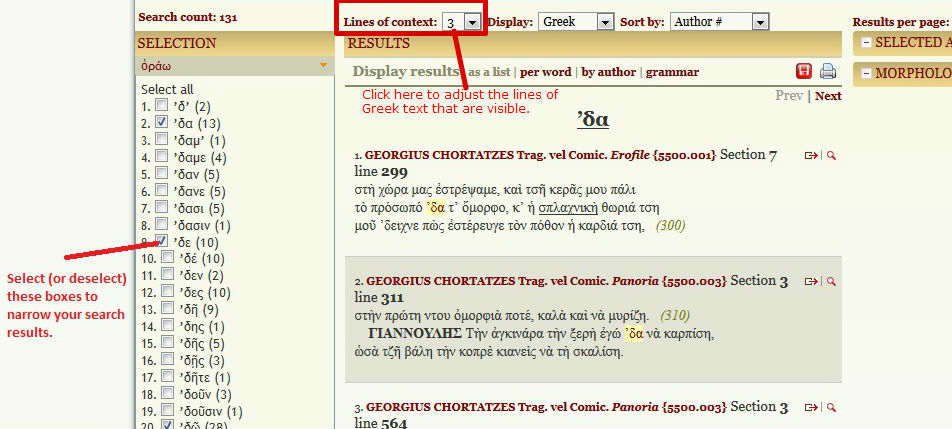Check the ’δῆτε (1) checkbox
952x429 pixels.
coord(167,376)
